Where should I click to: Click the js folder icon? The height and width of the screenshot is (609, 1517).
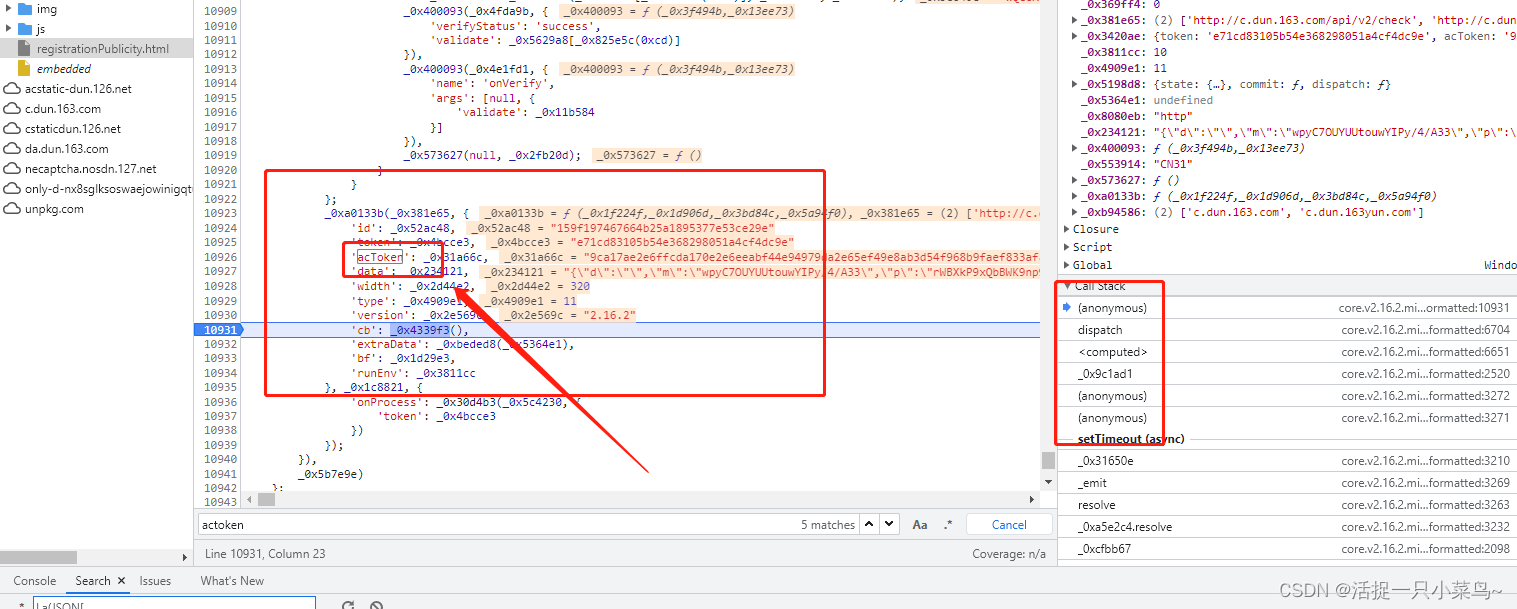tap(25, 29)
